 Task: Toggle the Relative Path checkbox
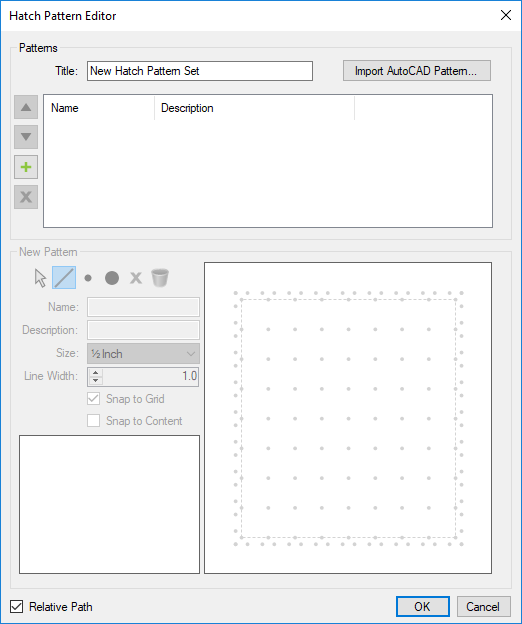17,606
